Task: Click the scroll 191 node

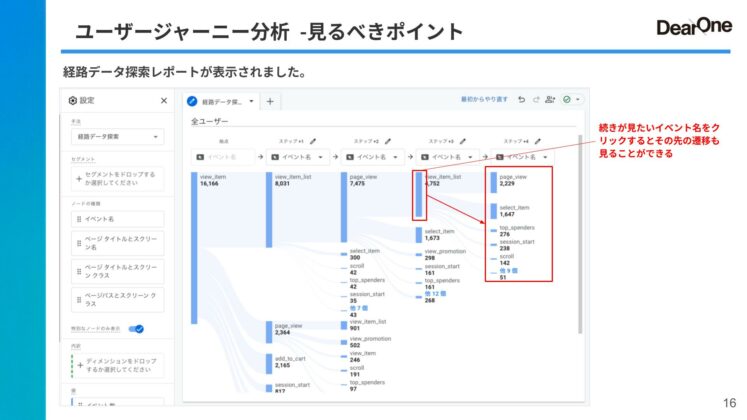Action: 344,371
